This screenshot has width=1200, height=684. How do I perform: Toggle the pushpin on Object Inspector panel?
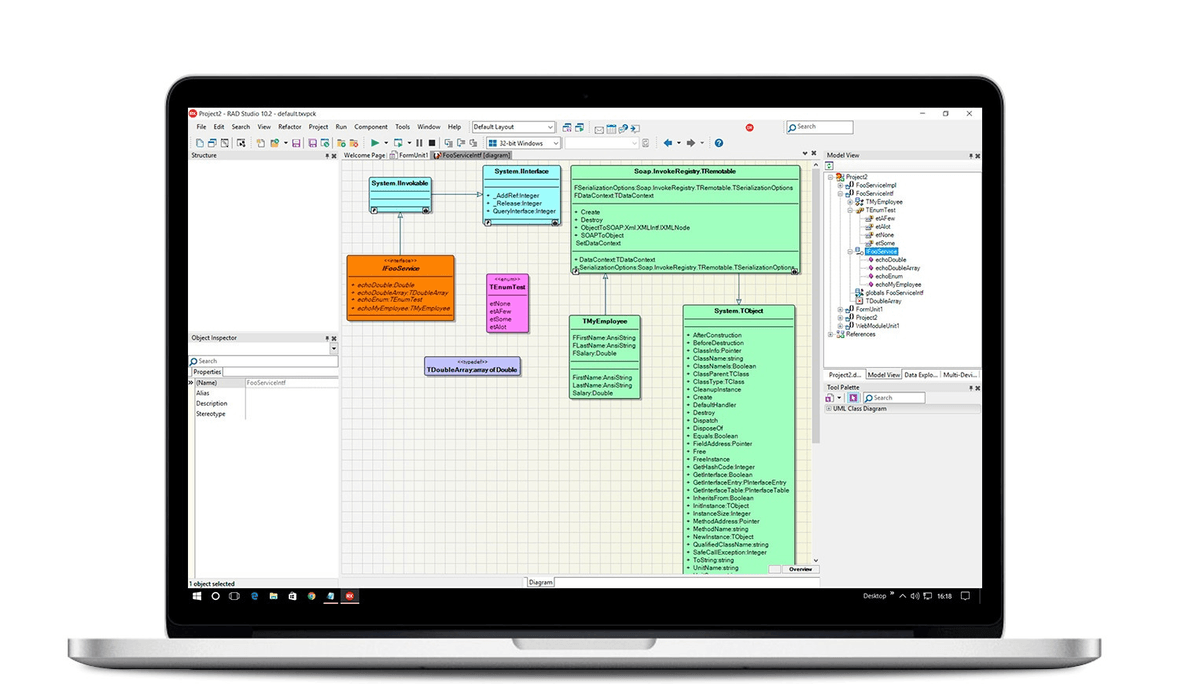pos(327,338)
